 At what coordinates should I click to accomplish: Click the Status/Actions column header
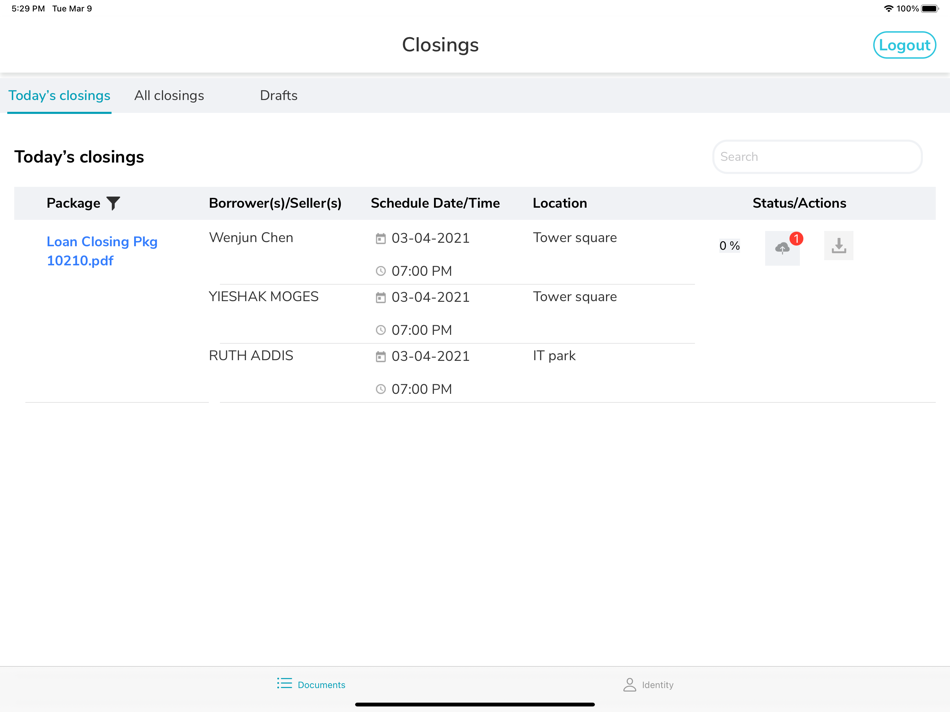point(799,203)
